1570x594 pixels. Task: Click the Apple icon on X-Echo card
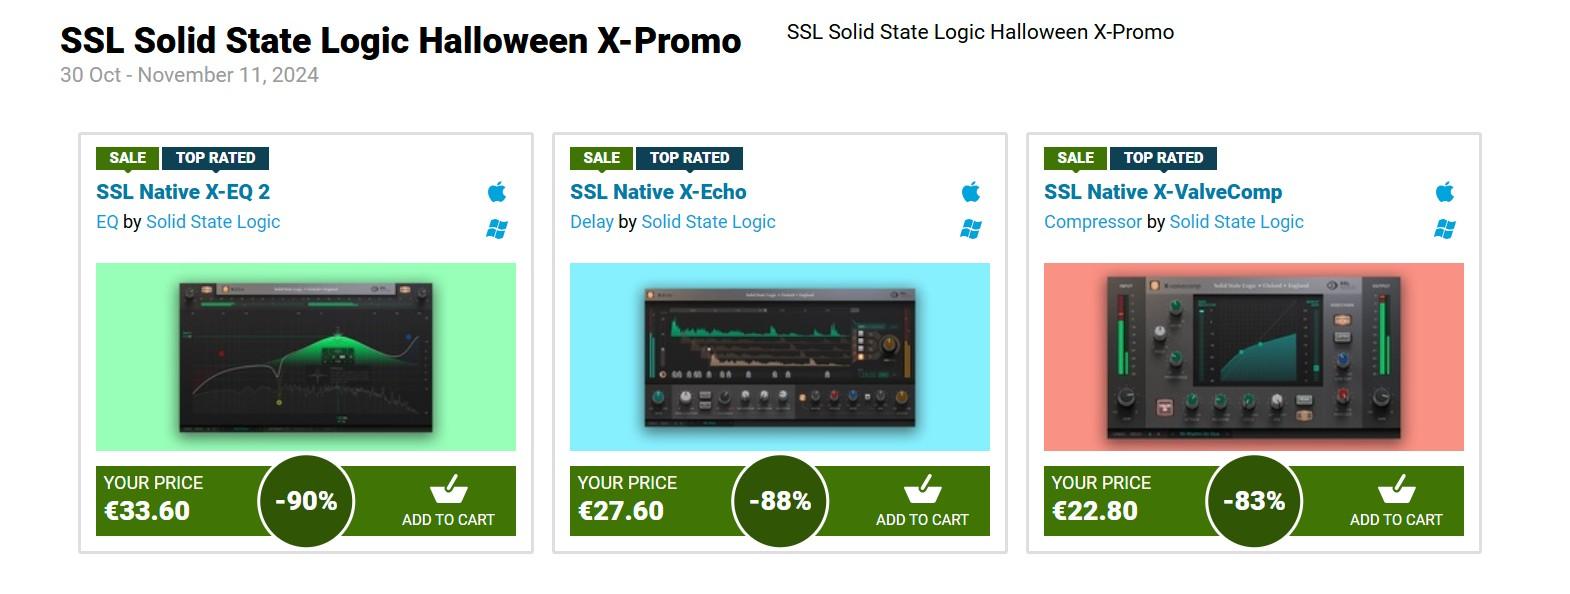[x=971, y=192]
